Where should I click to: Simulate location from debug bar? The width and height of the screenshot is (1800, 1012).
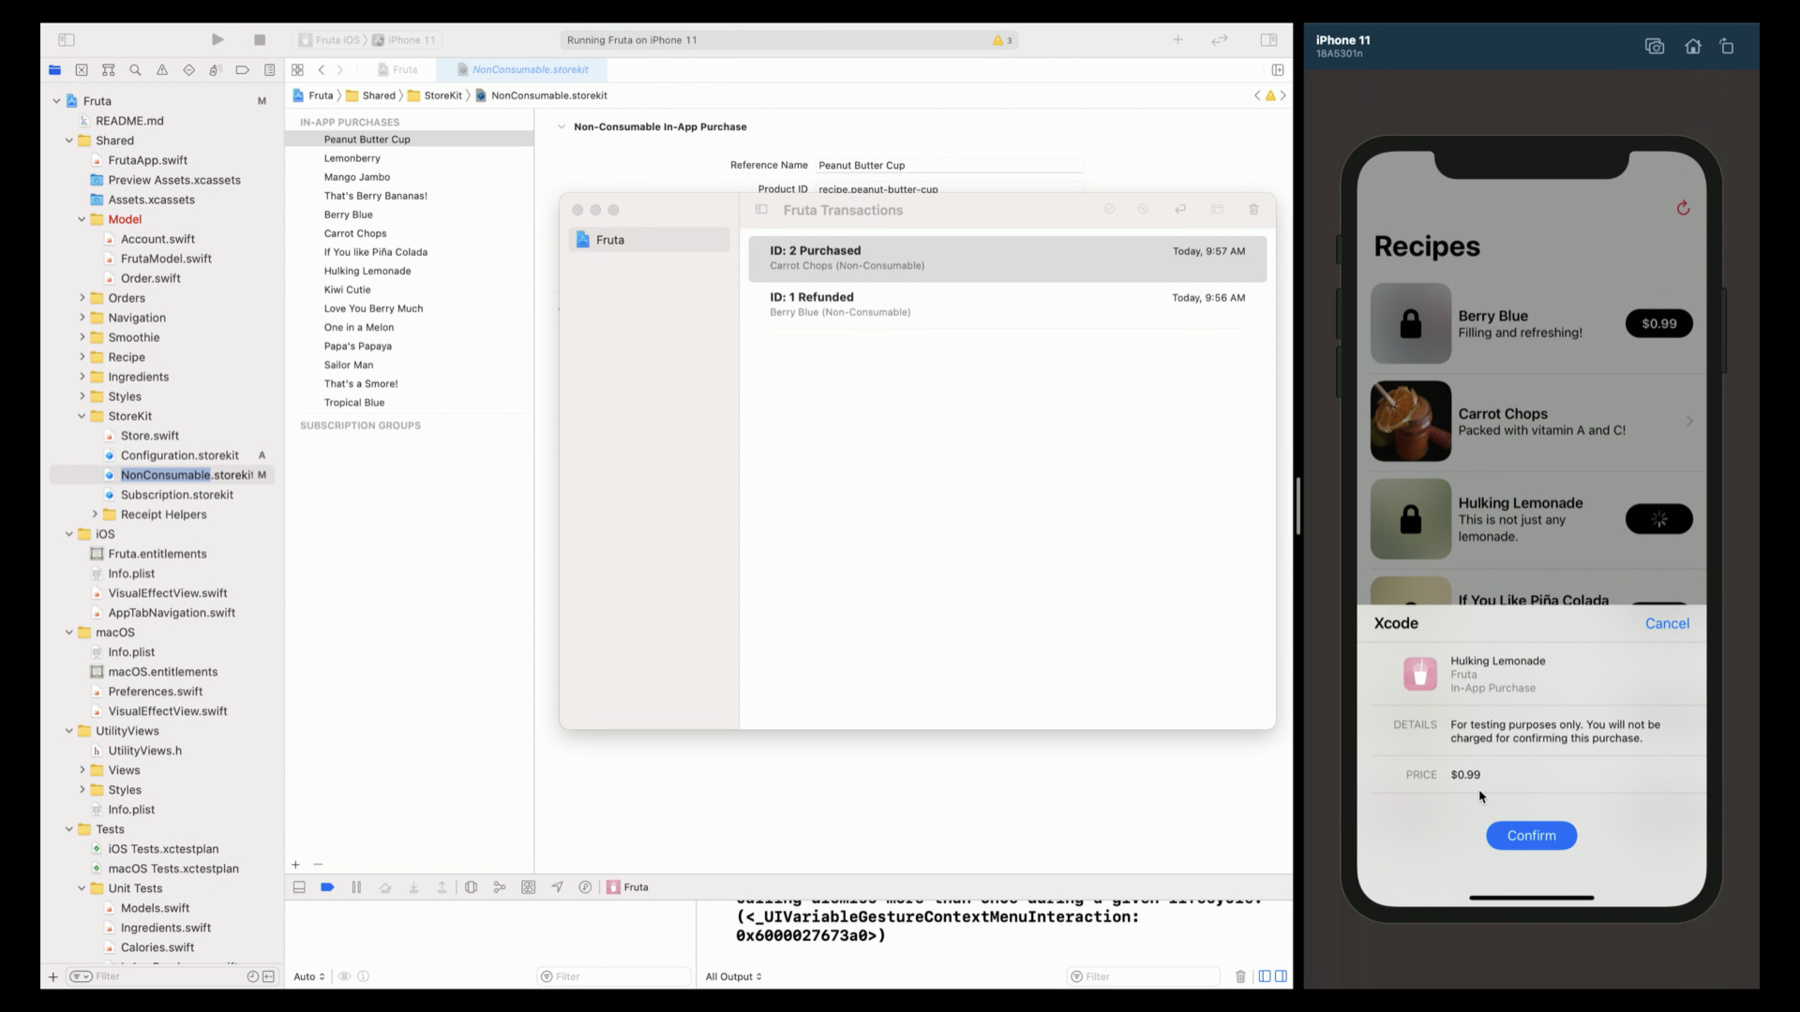[x=557, y=887]
